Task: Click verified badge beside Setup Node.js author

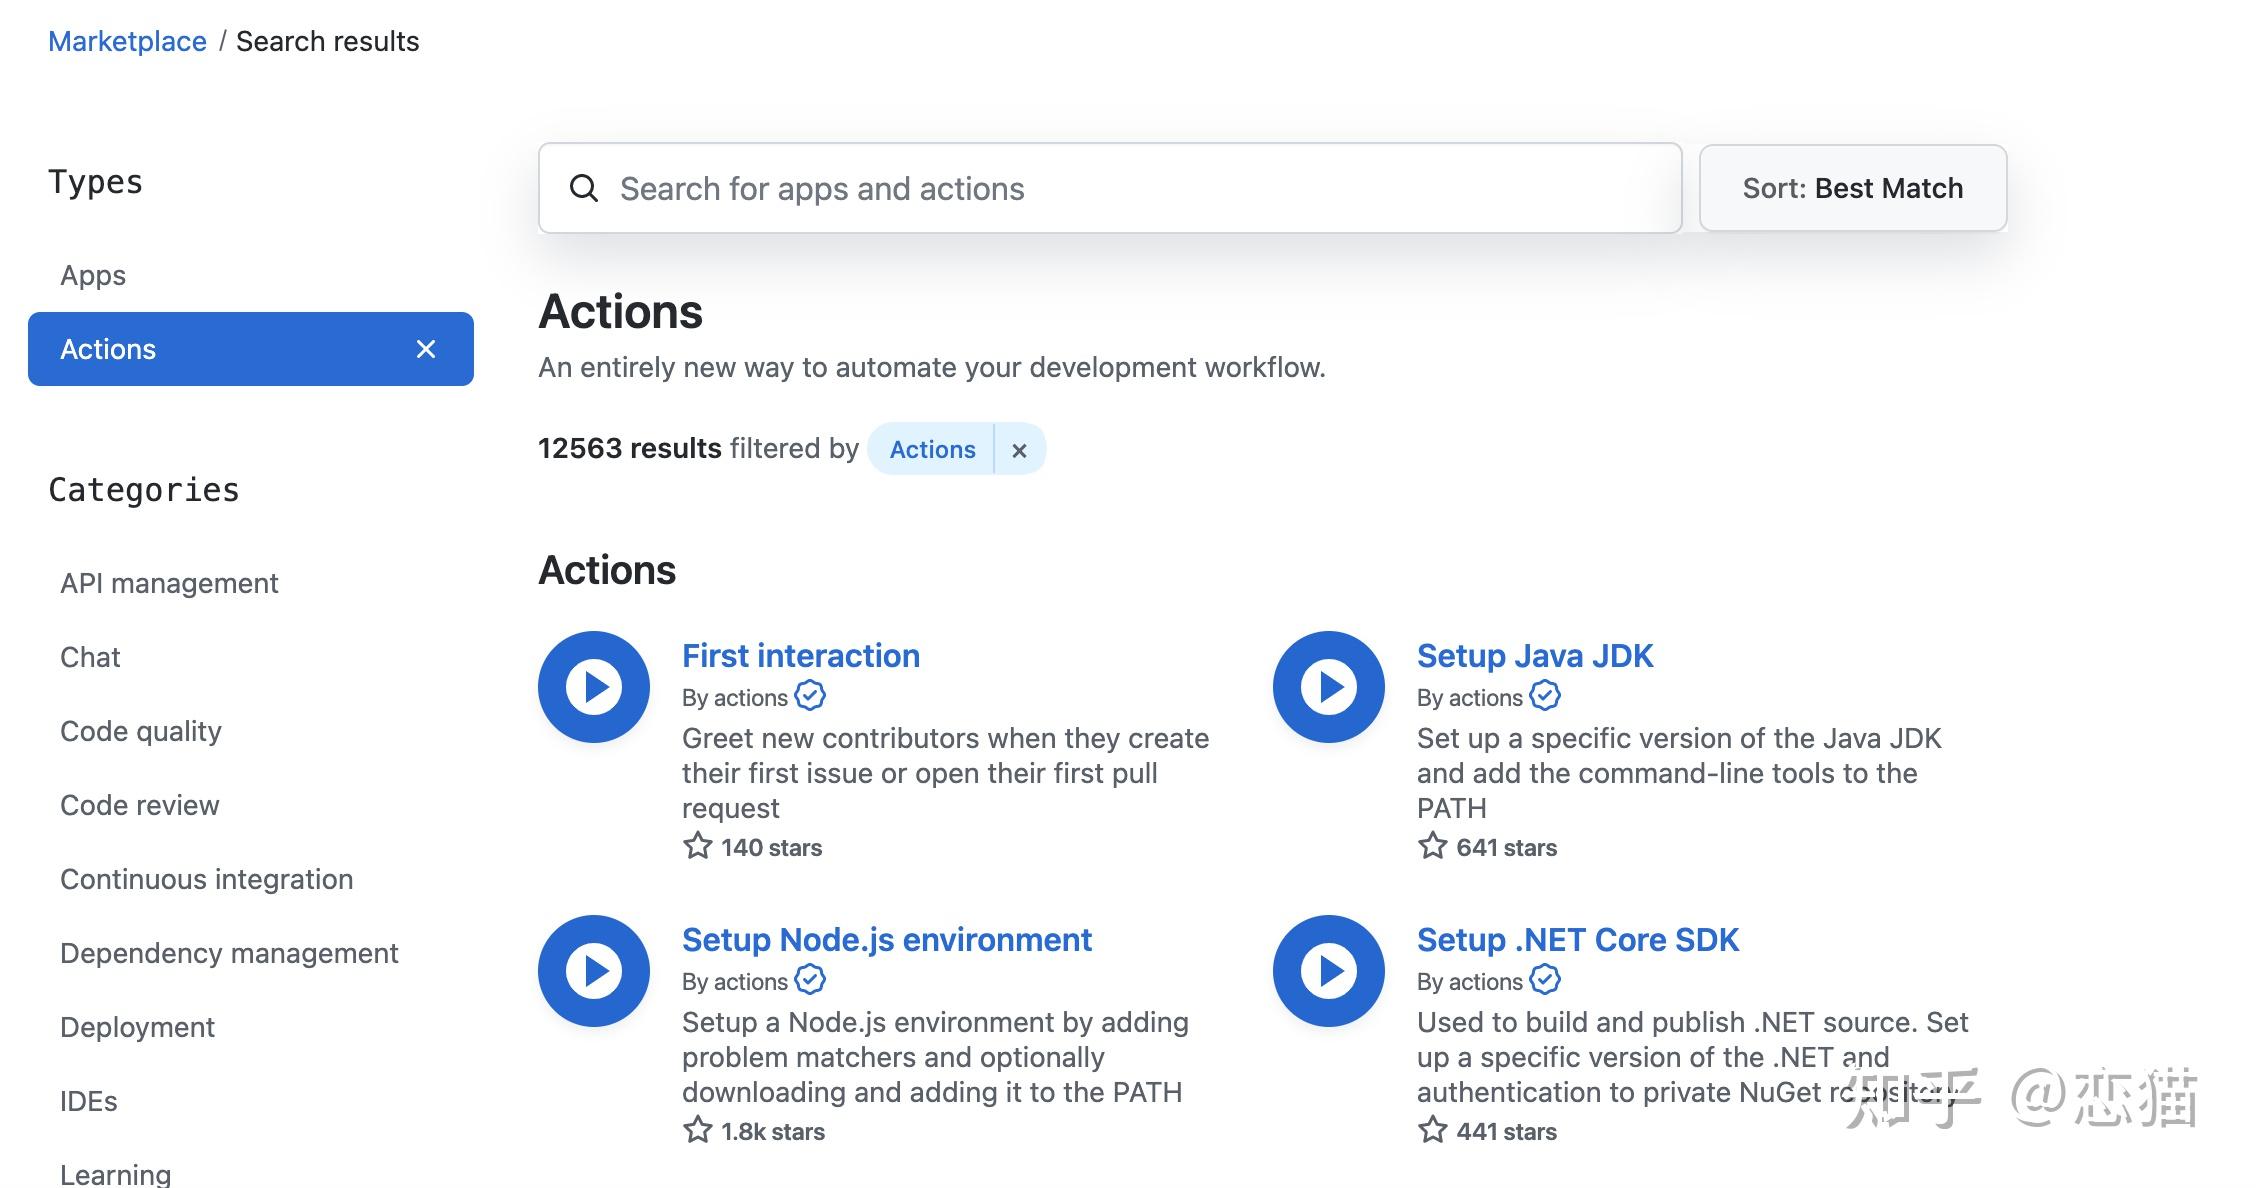Action: tap(810, 980)
